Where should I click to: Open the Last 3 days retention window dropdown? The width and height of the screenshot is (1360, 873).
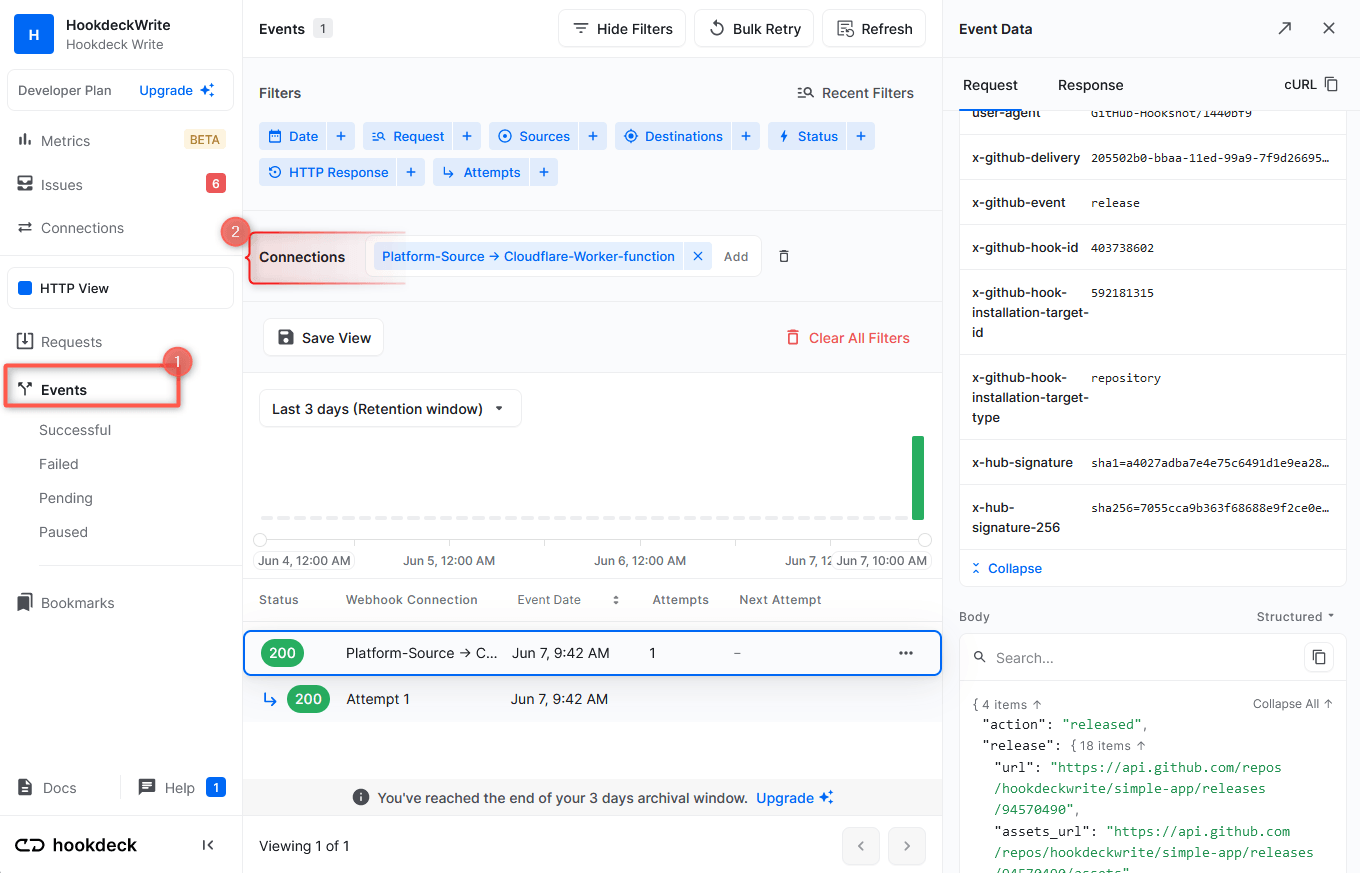(x=390, y=408)
